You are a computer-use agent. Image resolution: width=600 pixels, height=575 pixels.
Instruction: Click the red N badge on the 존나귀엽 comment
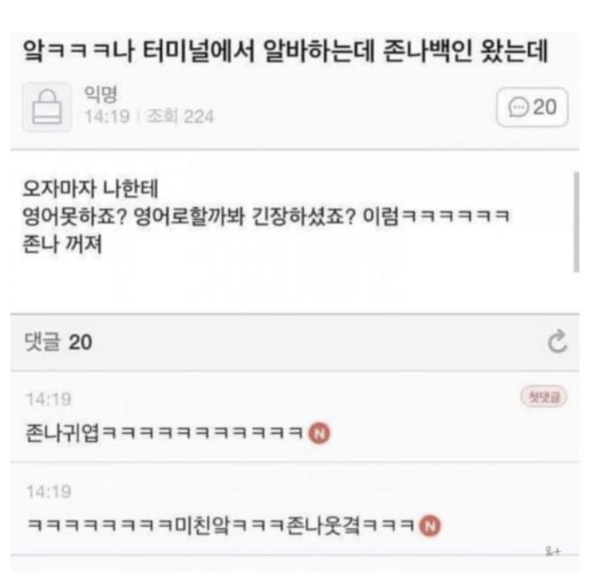[320, 433]
